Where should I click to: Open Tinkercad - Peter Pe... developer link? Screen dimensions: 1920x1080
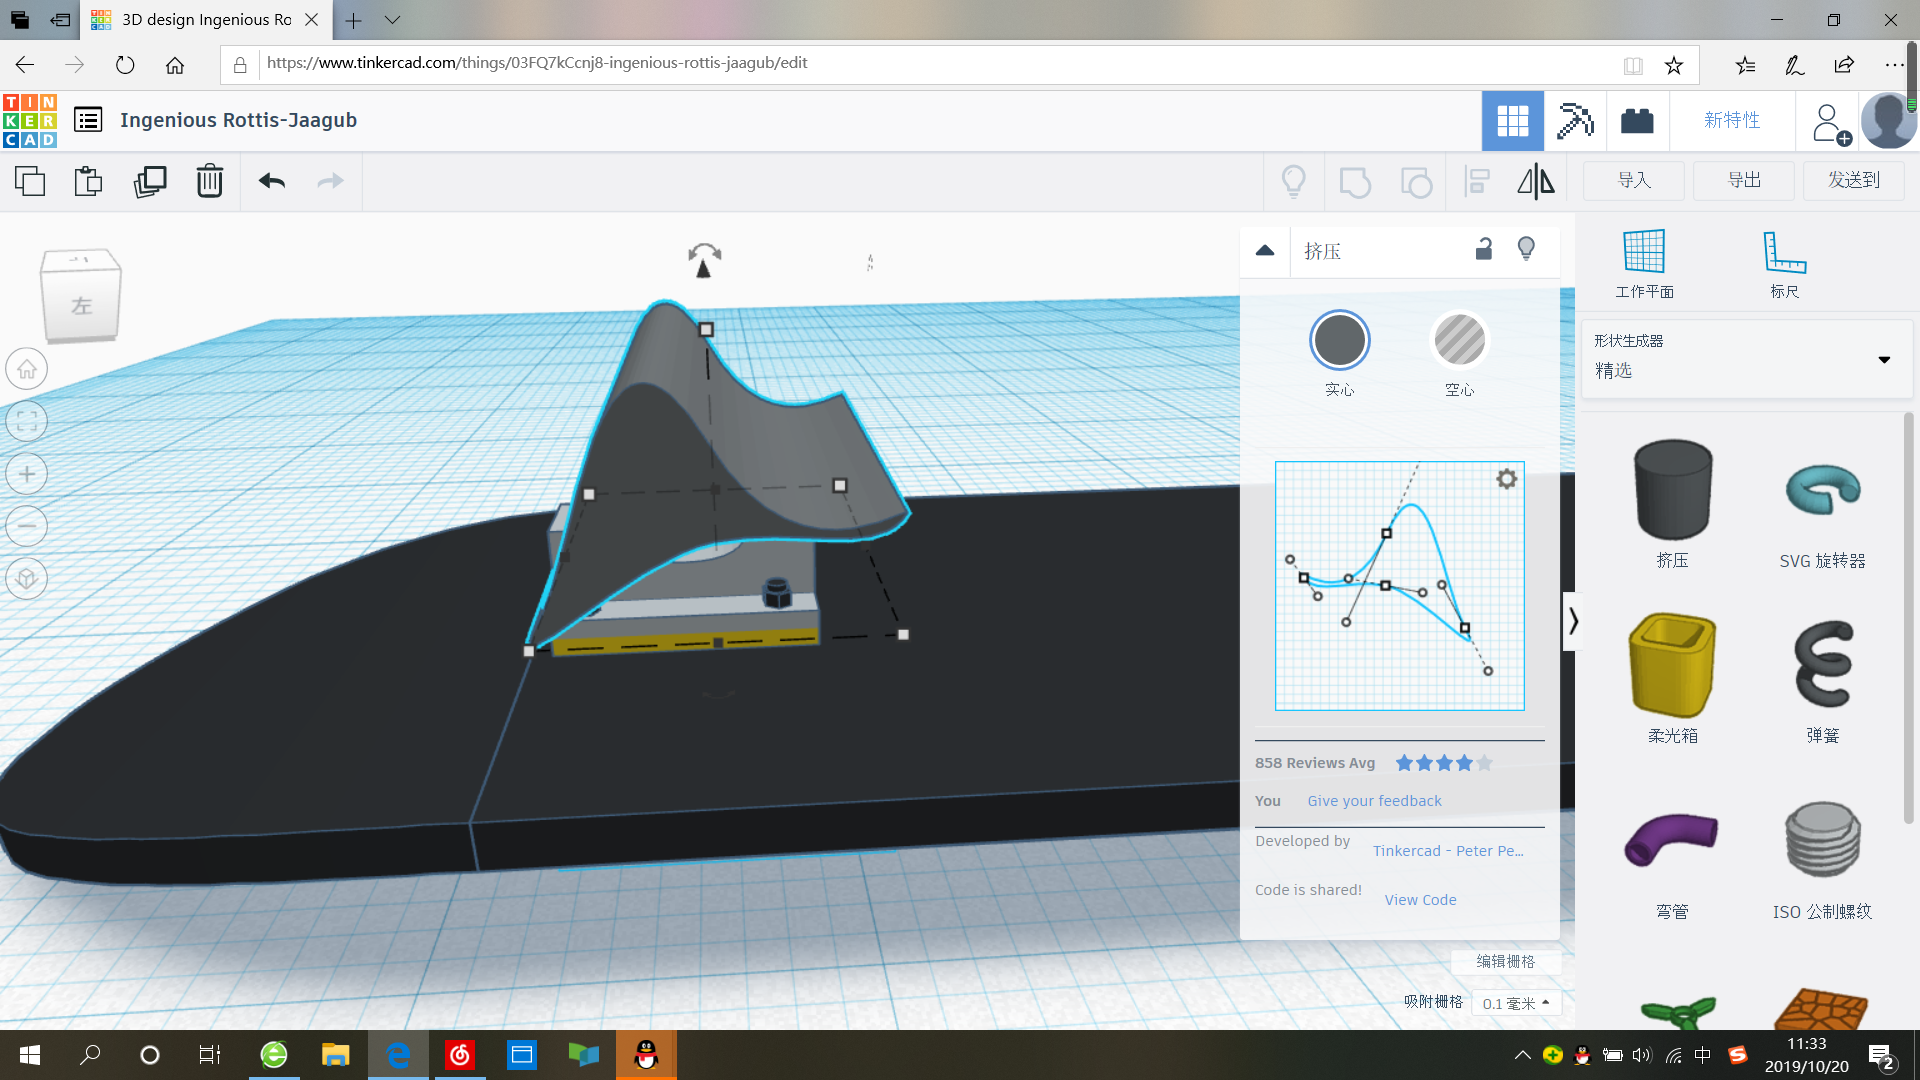pyautogui.click(x=1448, y=851)
